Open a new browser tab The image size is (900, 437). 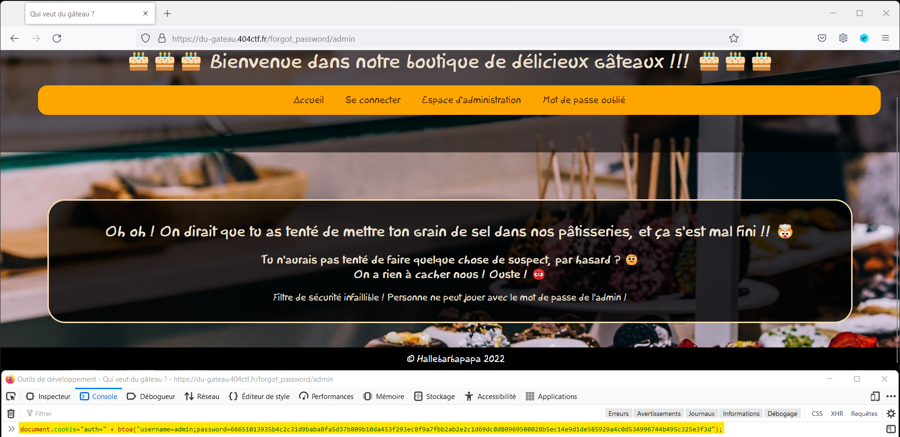tap(167, 14)
